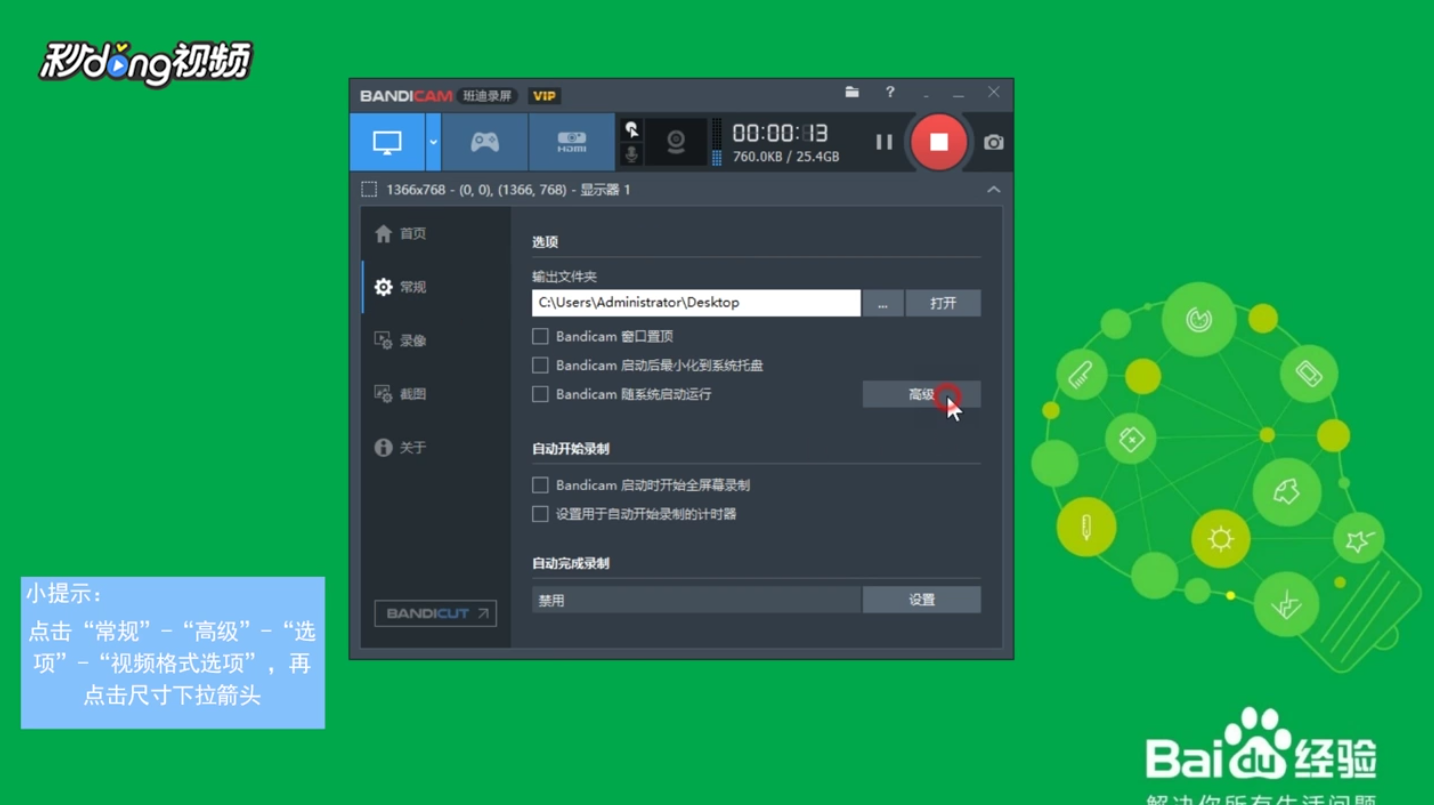Pause the recording
Screen dimensions: 1434x805
pos(884,142)
